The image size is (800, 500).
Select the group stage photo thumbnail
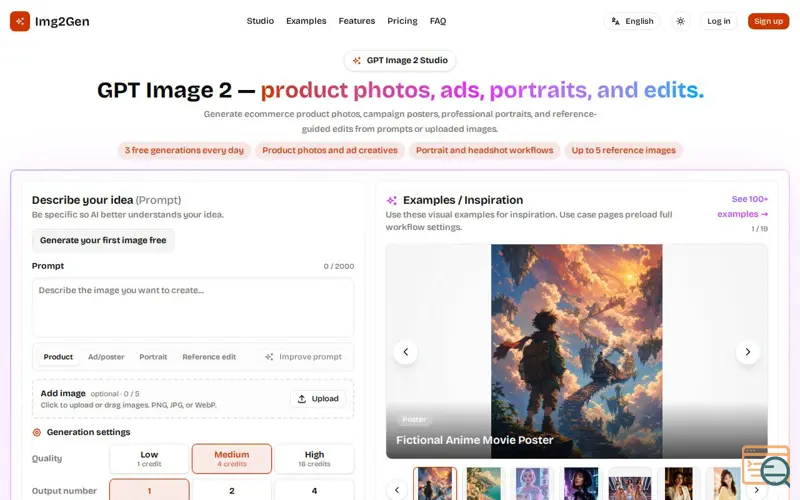[630, 483]
